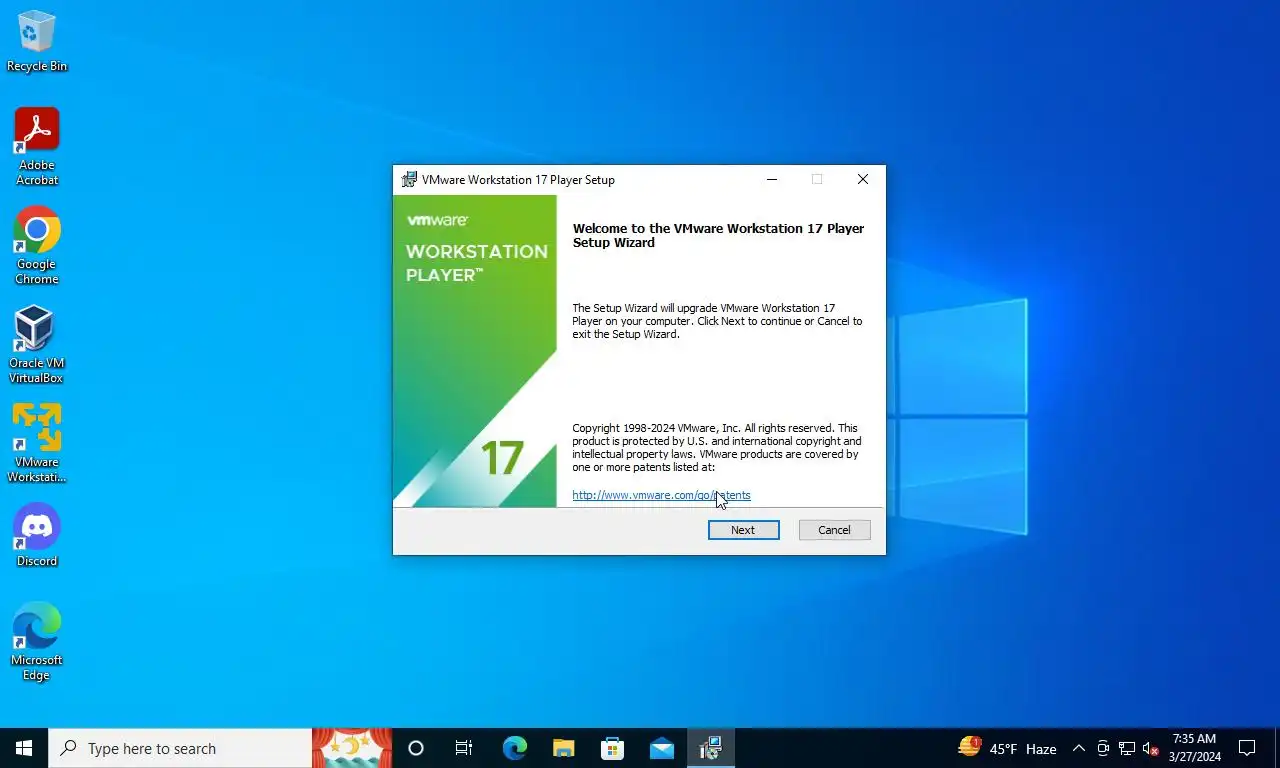Open the Windows Start menu
1280x768 pixels.
click(x=24, y=748)
